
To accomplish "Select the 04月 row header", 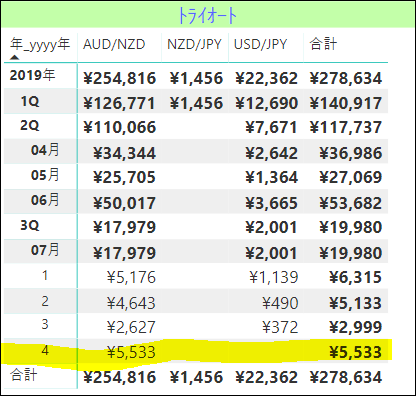I will coord(45,150).
